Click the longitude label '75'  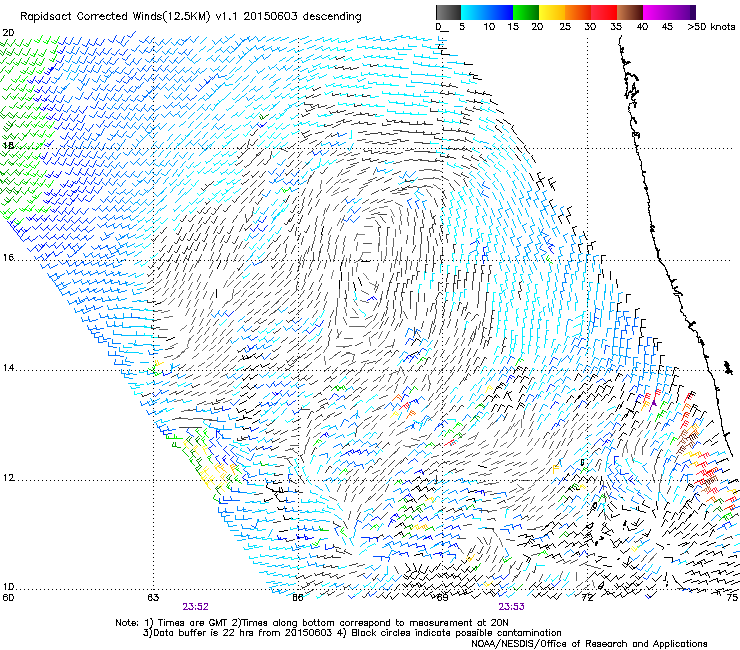click(x=732, y=598)
